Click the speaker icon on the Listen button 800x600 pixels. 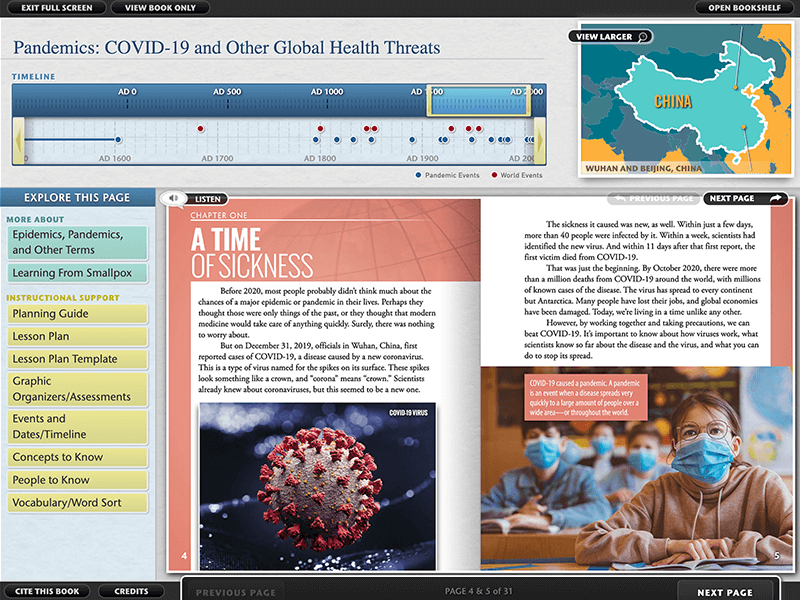pos(174,198)
